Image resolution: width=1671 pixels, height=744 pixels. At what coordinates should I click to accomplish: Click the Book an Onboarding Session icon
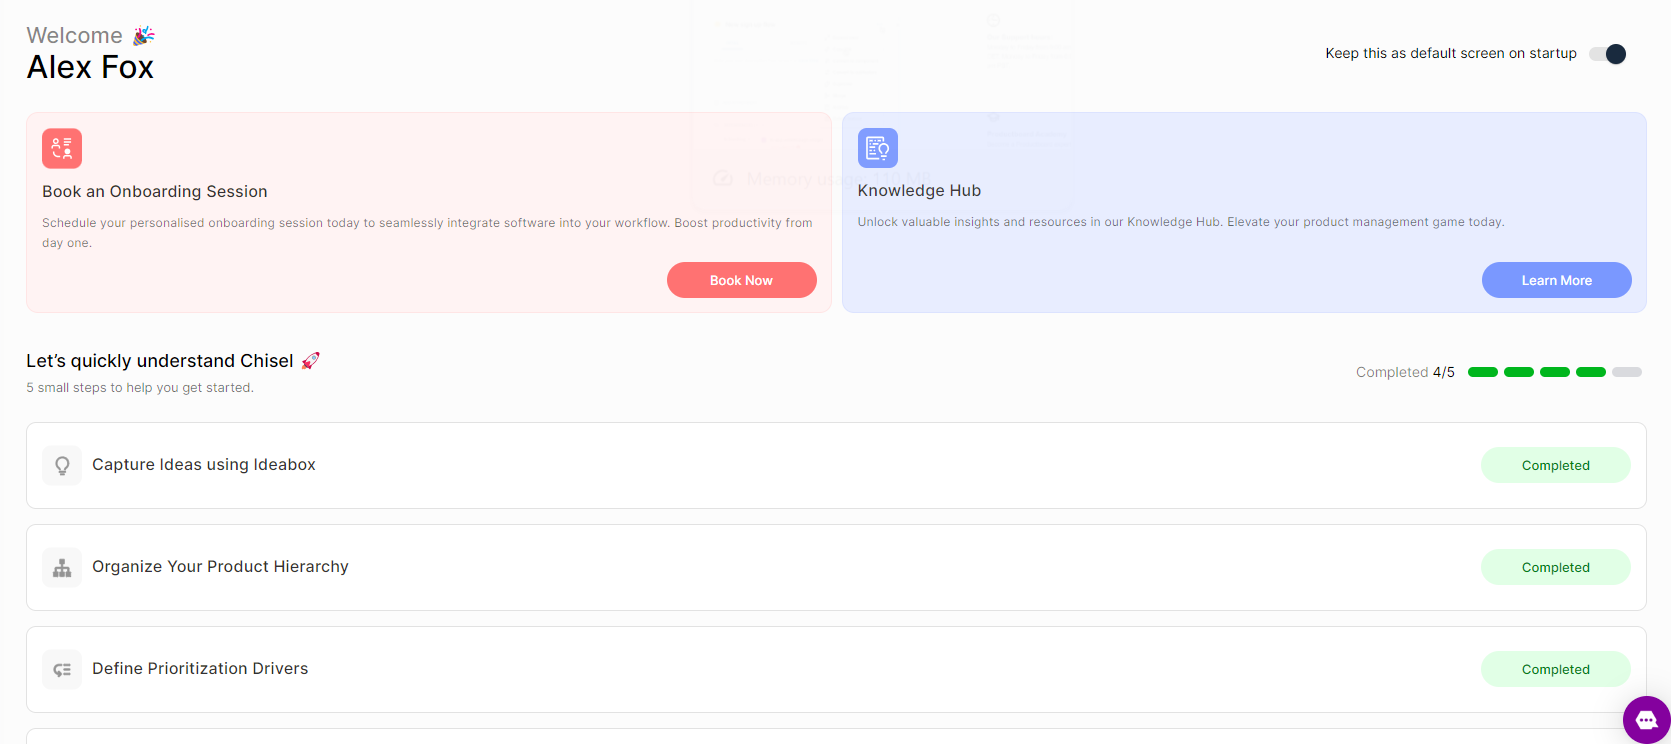click(62, 149)
